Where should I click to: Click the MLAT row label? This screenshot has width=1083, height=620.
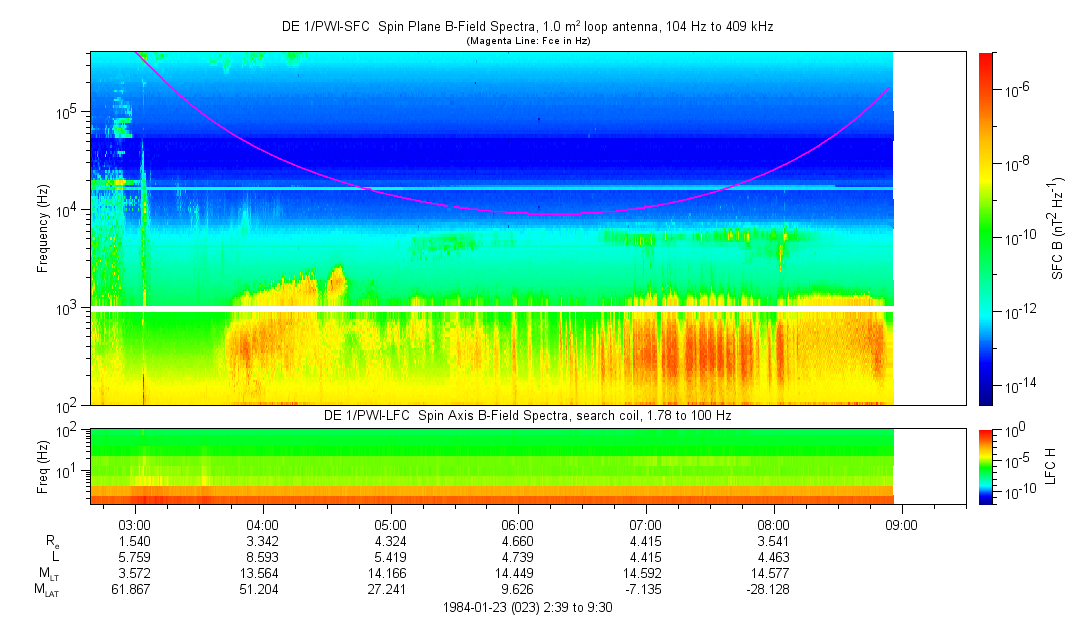tap(44, 590)
